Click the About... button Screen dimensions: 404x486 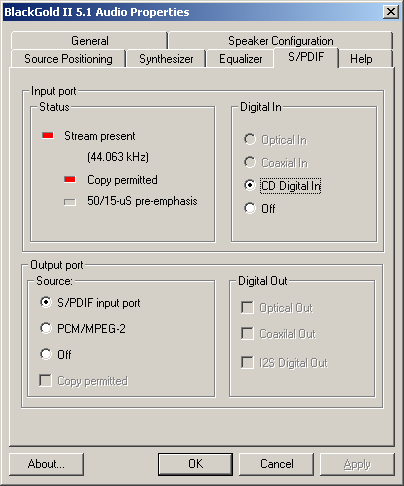[x=46, y=464]
